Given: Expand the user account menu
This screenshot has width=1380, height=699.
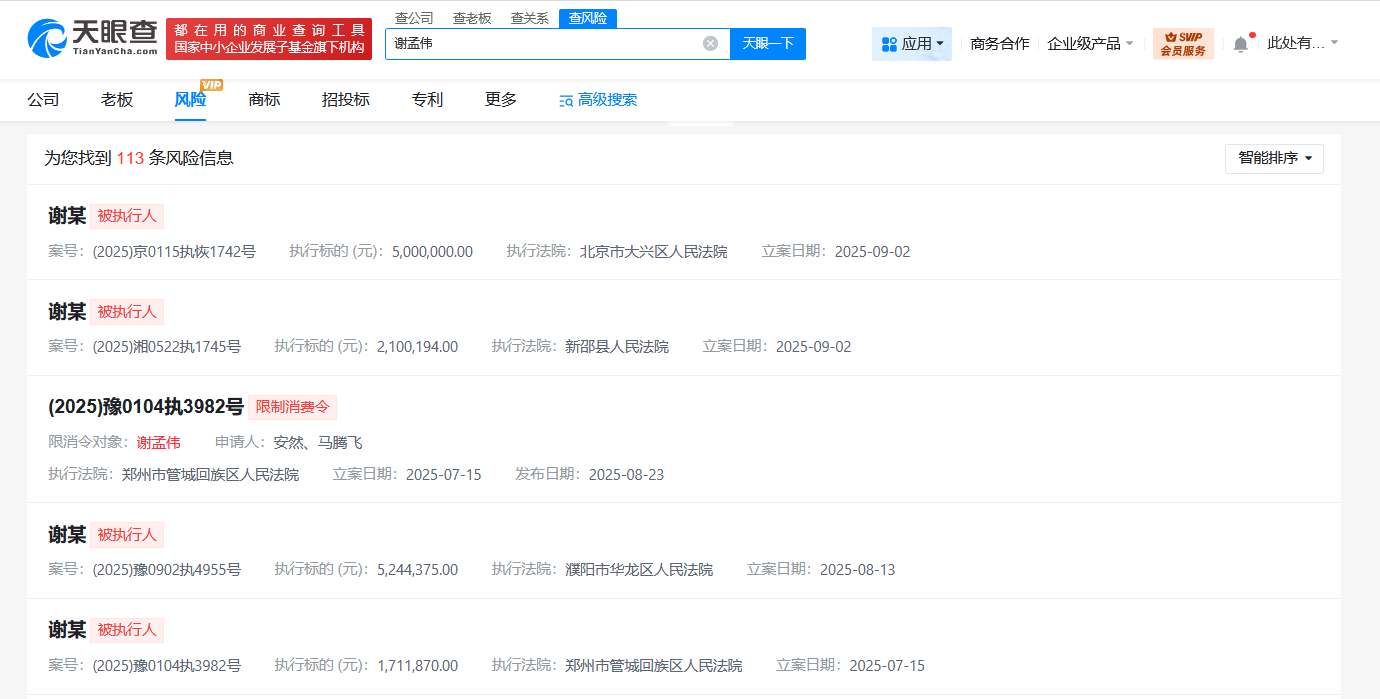Looking at the screenshot, I should pyautogui.click(x=1302, y=43).
